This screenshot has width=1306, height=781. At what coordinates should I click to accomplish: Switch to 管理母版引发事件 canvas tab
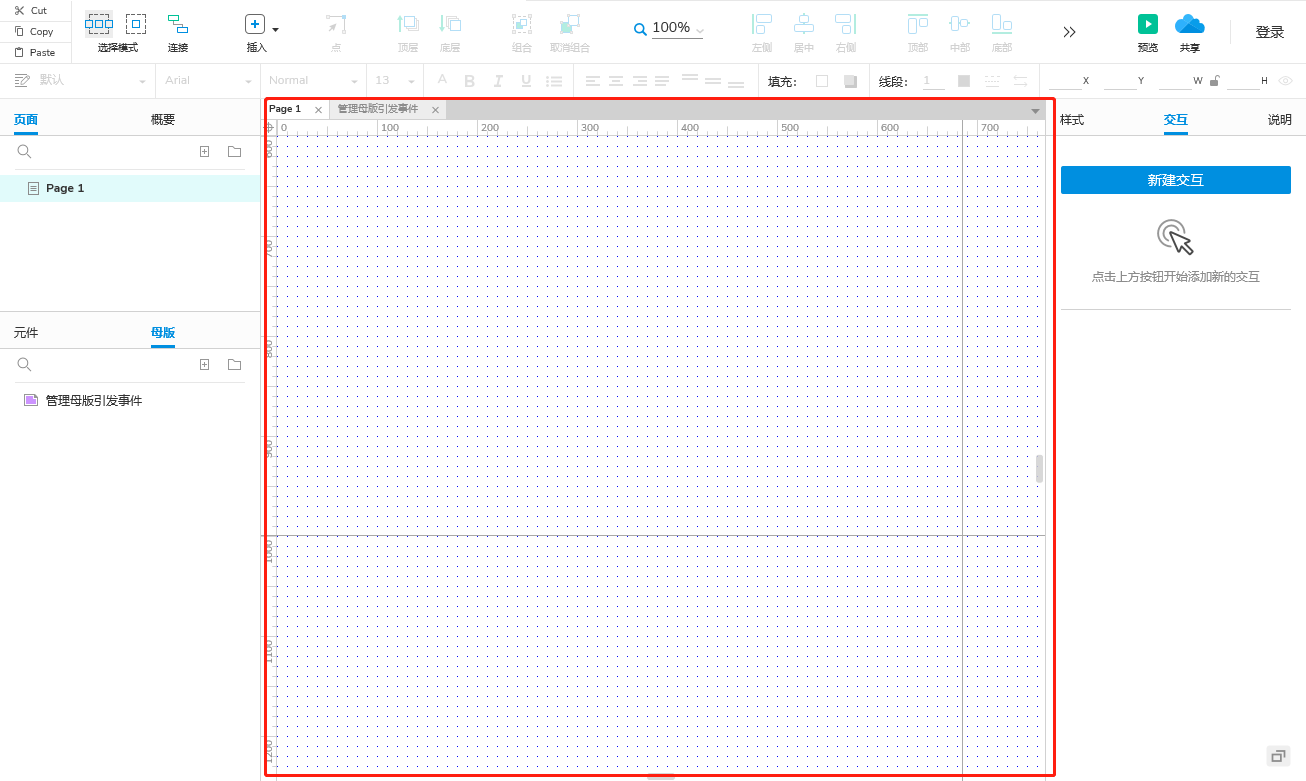pos(378,109)
